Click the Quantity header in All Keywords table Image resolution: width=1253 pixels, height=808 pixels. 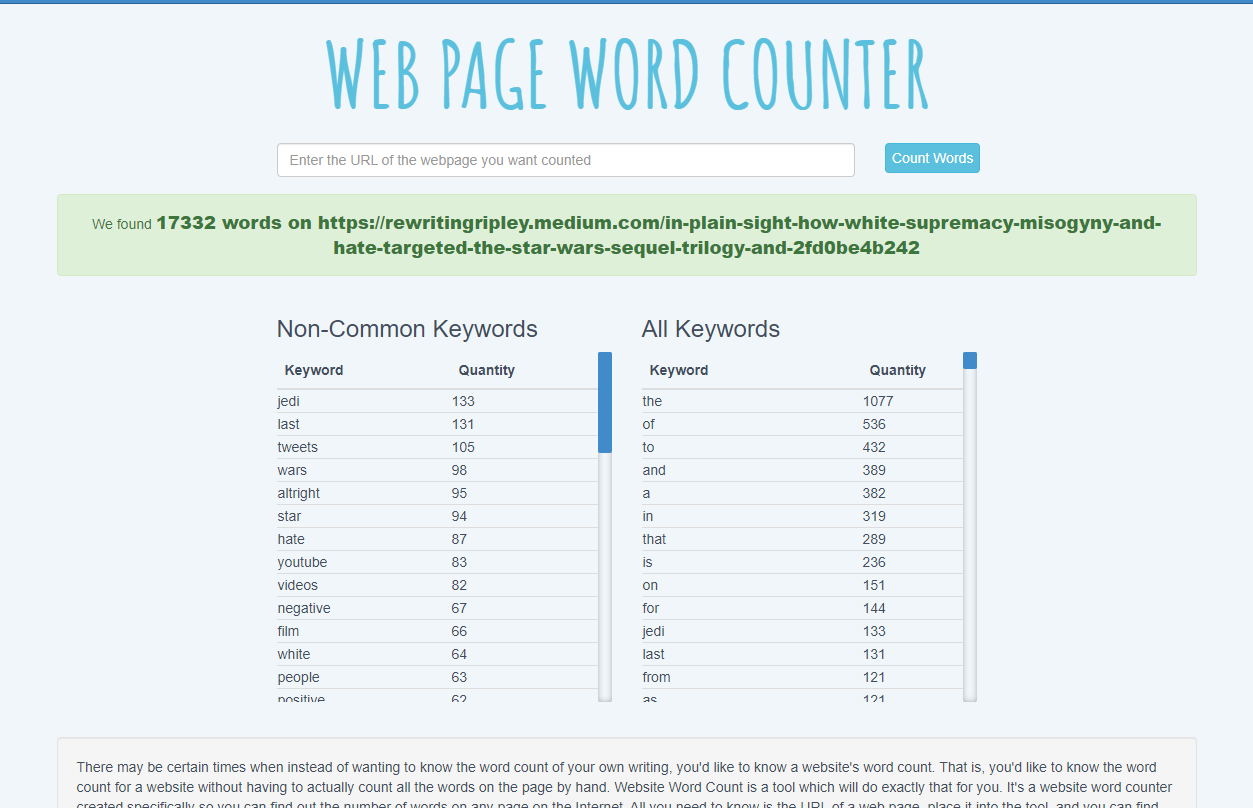click(x=898, y=370)
